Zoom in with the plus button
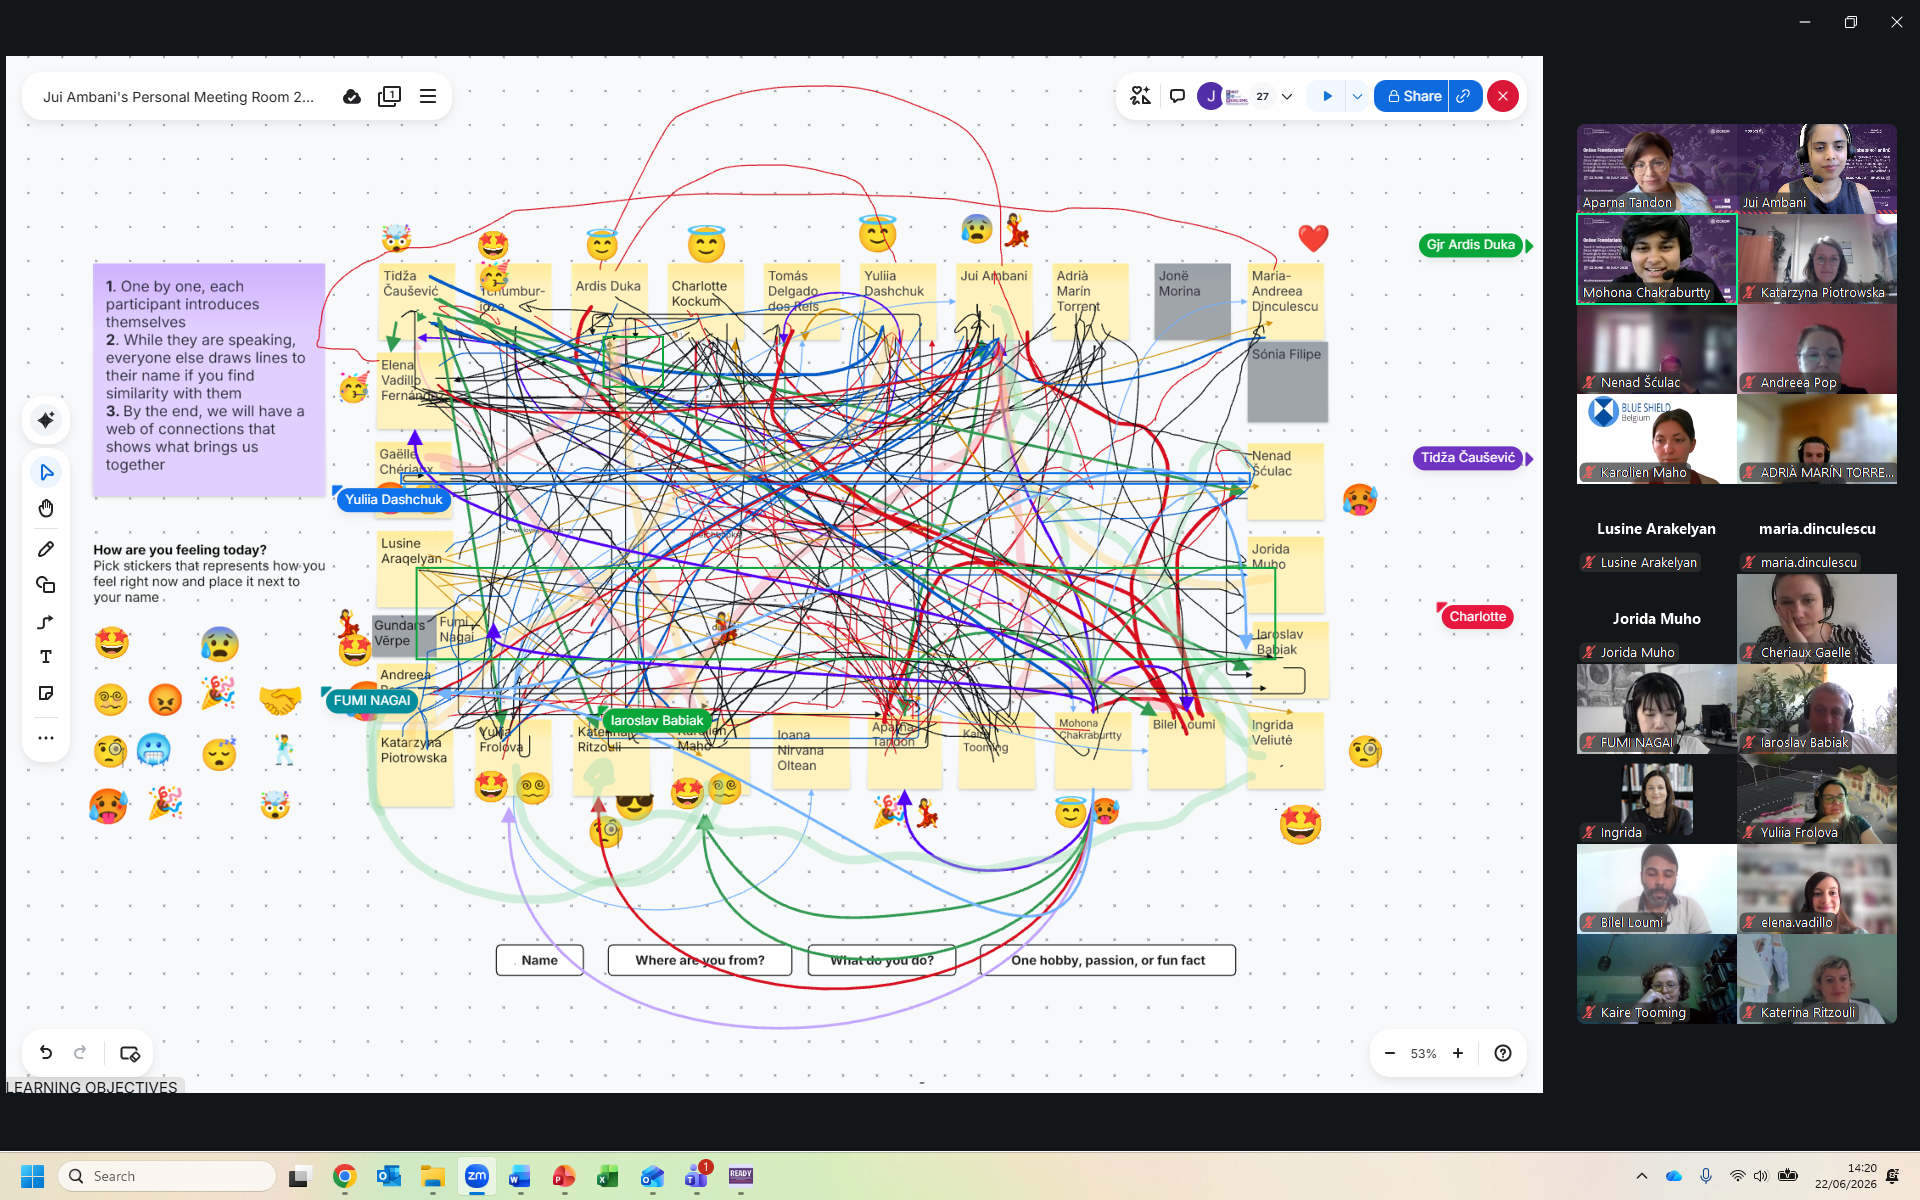 click(1458, 1053)
